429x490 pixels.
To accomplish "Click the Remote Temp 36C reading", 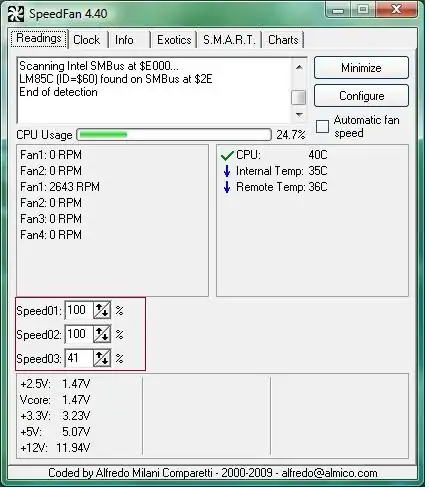I will pos(282,187).
